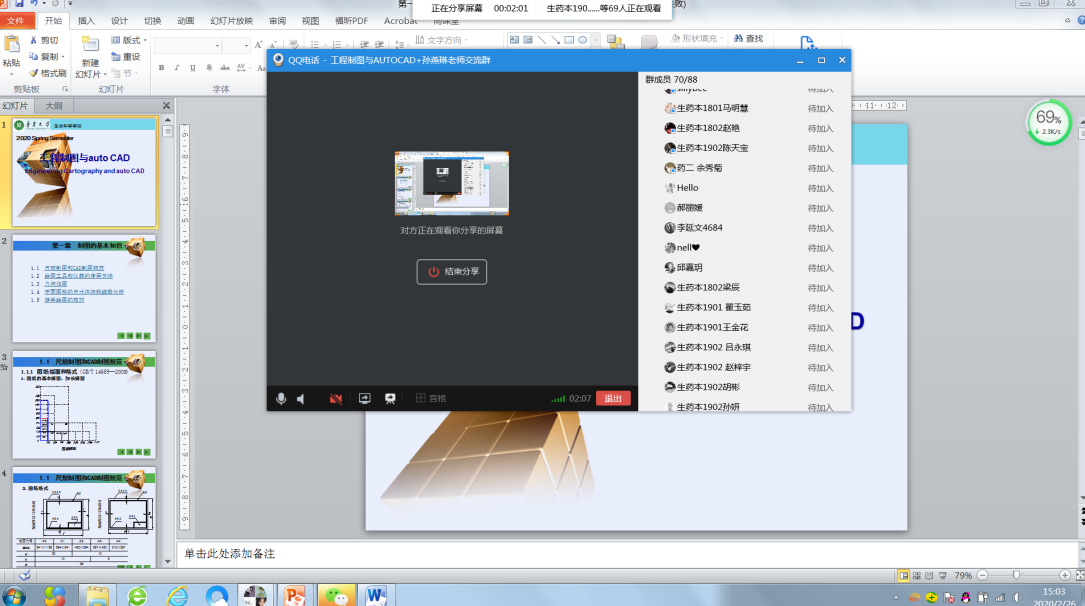This screenshot has height=606, width=1085.
Task: Open the 审阅 ribbon tab
Action: (277, 21)
